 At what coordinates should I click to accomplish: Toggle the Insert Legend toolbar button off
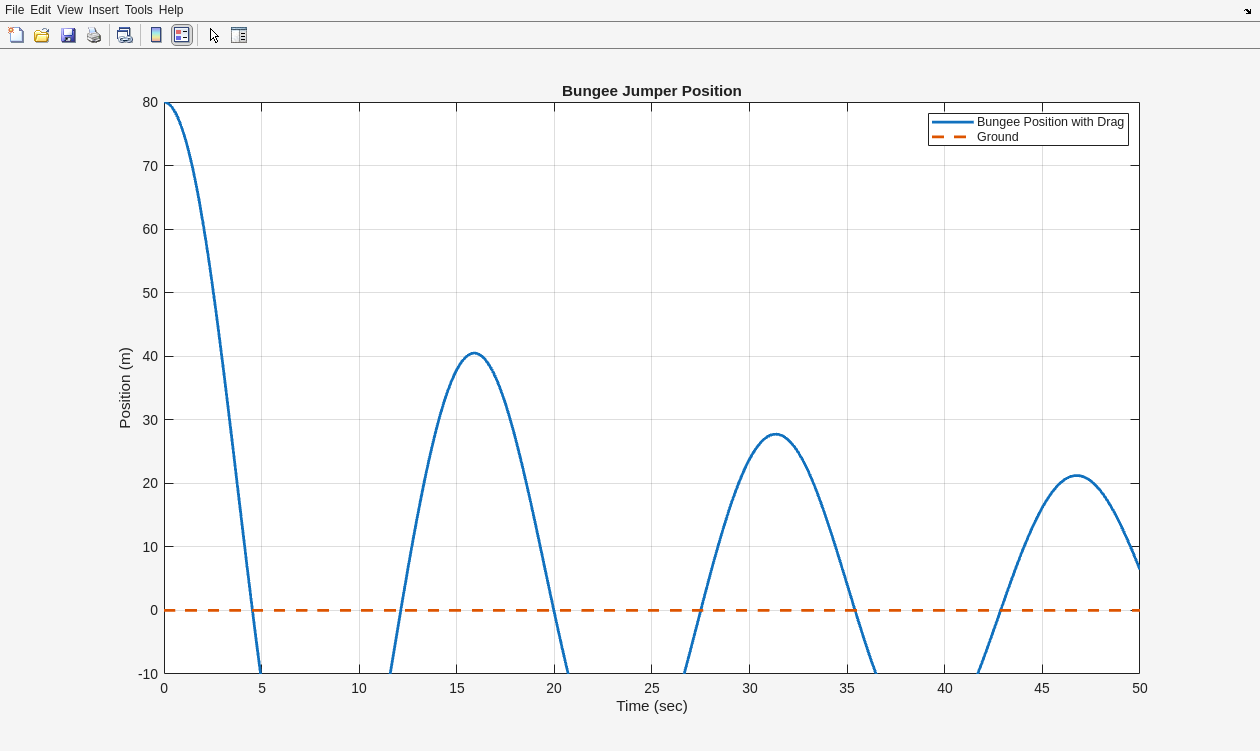tap(181, 35)
